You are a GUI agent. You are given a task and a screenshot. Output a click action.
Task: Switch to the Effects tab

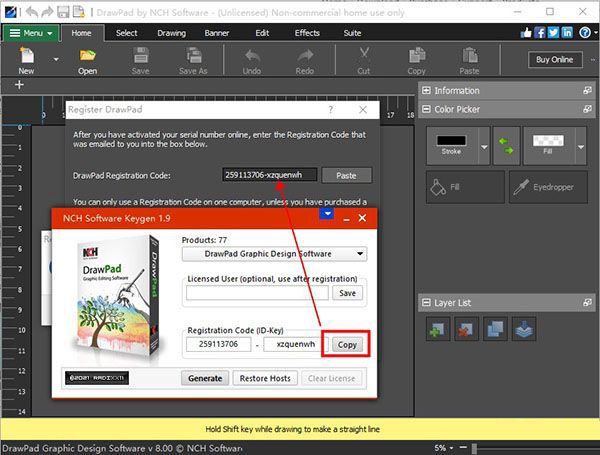click(x=307, y=33)
